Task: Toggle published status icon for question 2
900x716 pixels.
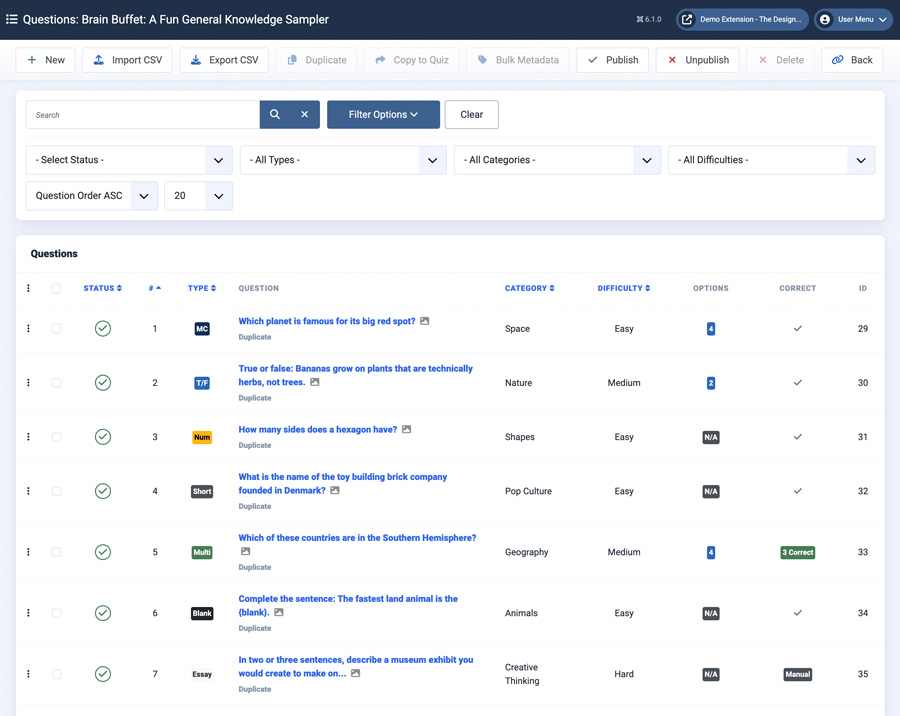Action: pos(103,382)
